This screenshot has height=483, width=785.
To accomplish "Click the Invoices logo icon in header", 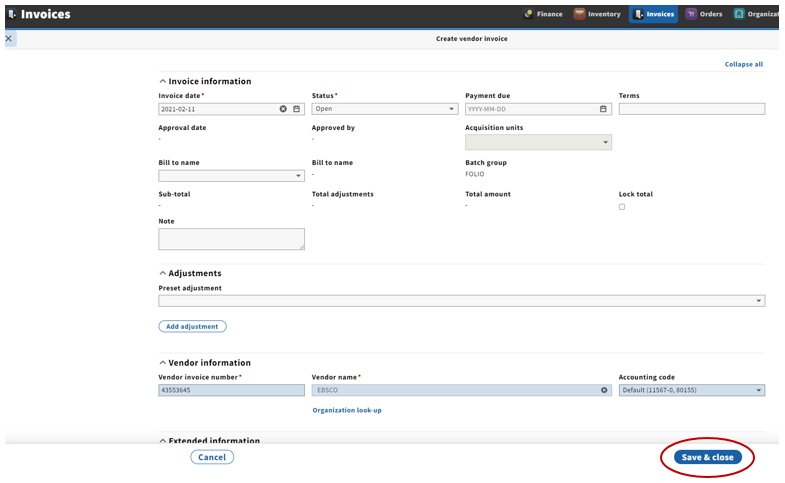I will (x=12, y=14).
